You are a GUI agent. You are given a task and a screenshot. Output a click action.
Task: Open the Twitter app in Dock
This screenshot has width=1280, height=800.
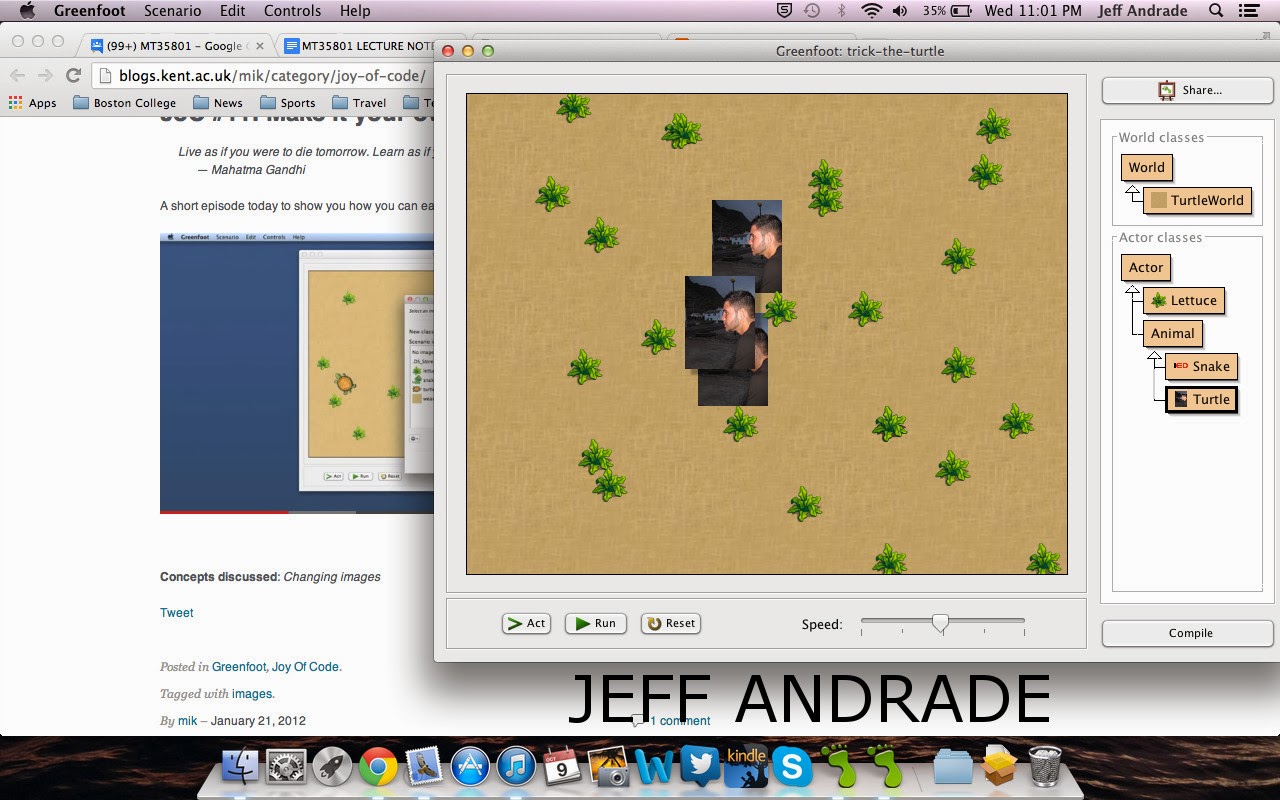(700, 767)
